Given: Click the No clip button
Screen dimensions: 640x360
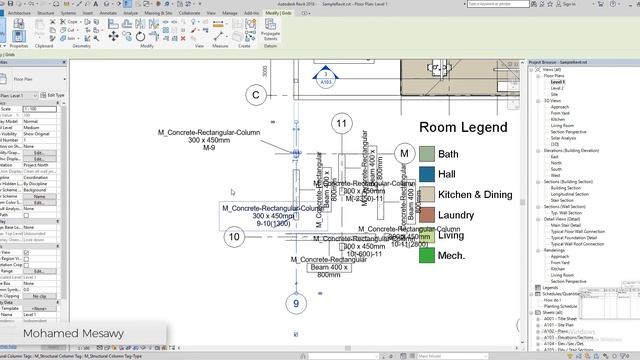Looking at the screenshot, I should tap(39, 296).
